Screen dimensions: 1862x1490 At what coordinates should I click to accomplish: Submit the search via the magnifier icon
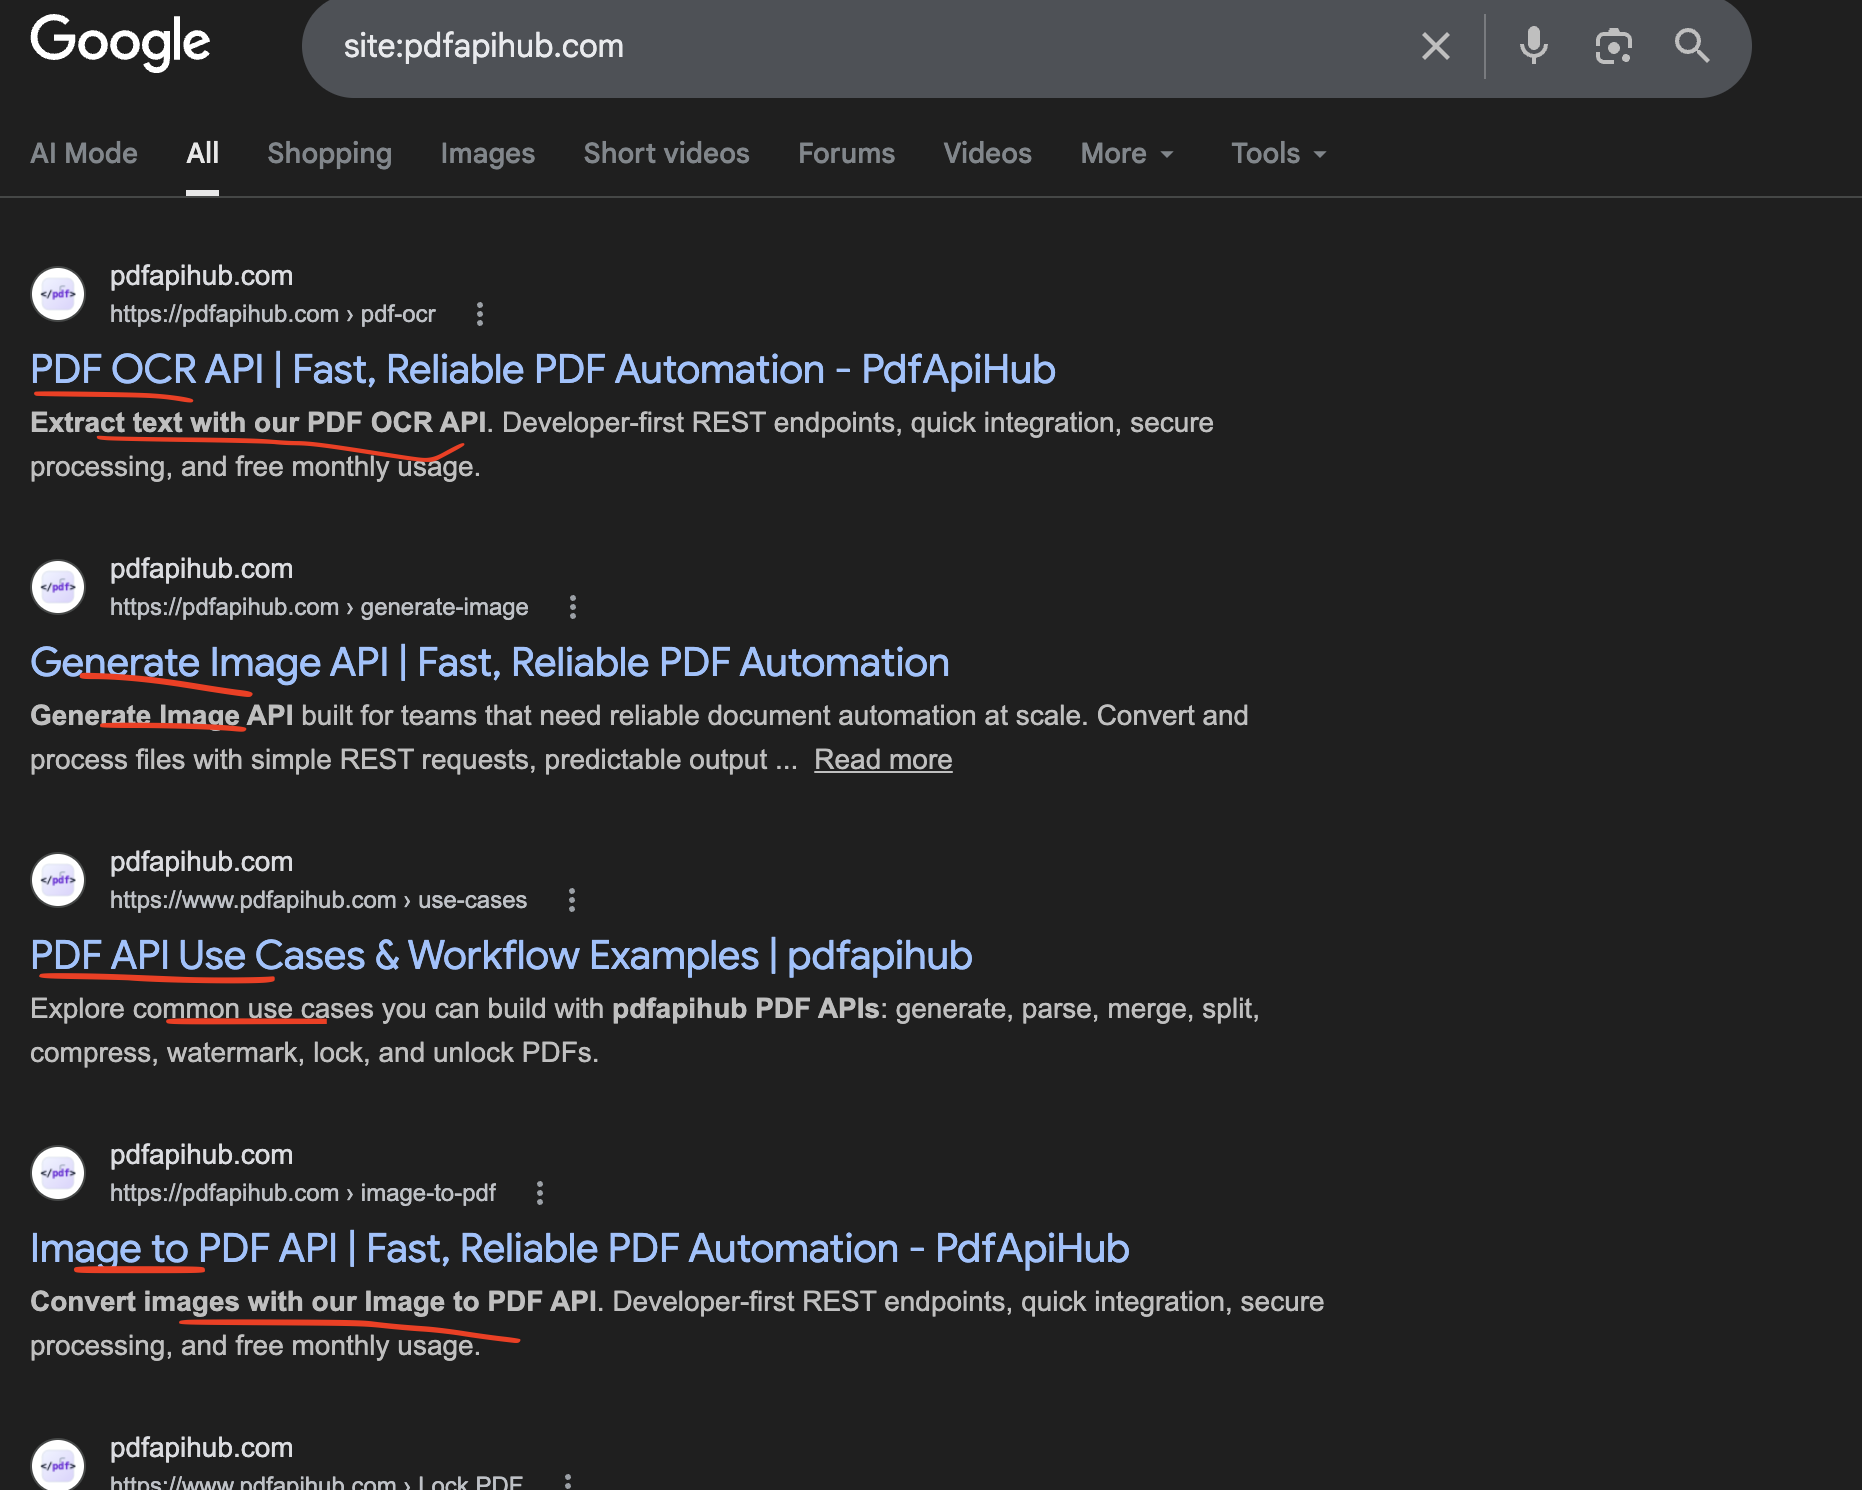(x=1692, y=46)
